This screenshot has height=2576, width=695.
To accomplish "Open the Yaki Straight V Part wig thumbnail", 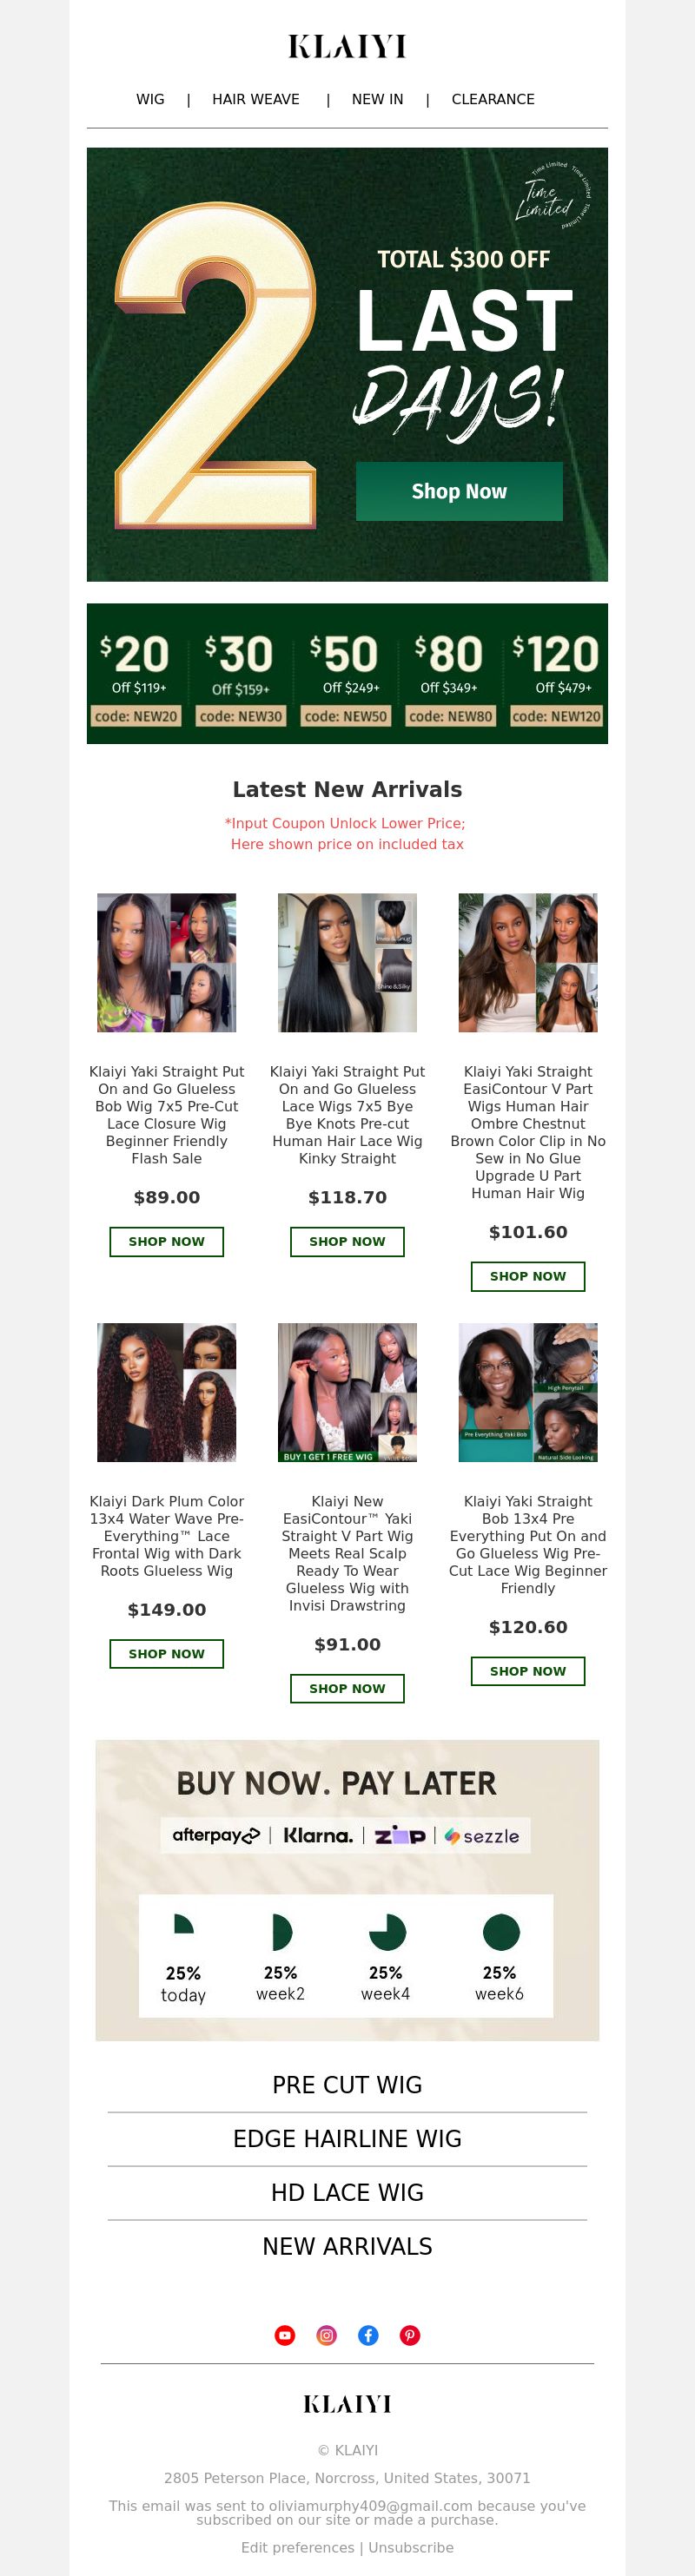I will point(528,962).
